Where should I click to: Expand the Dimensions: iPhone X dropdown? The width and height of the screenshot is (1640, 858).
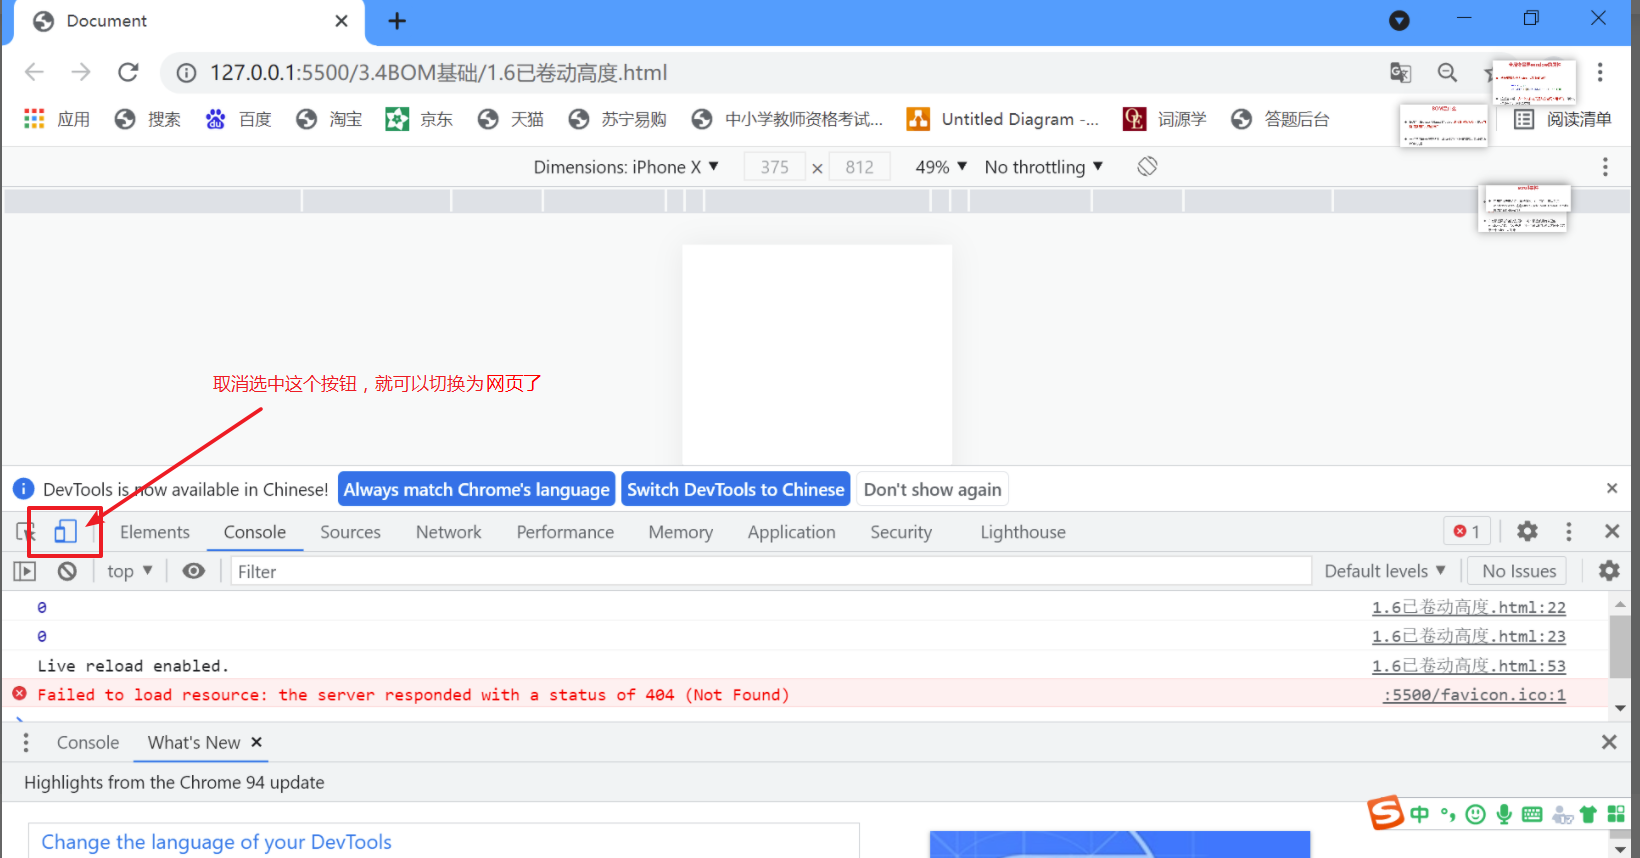coord(626,167)
